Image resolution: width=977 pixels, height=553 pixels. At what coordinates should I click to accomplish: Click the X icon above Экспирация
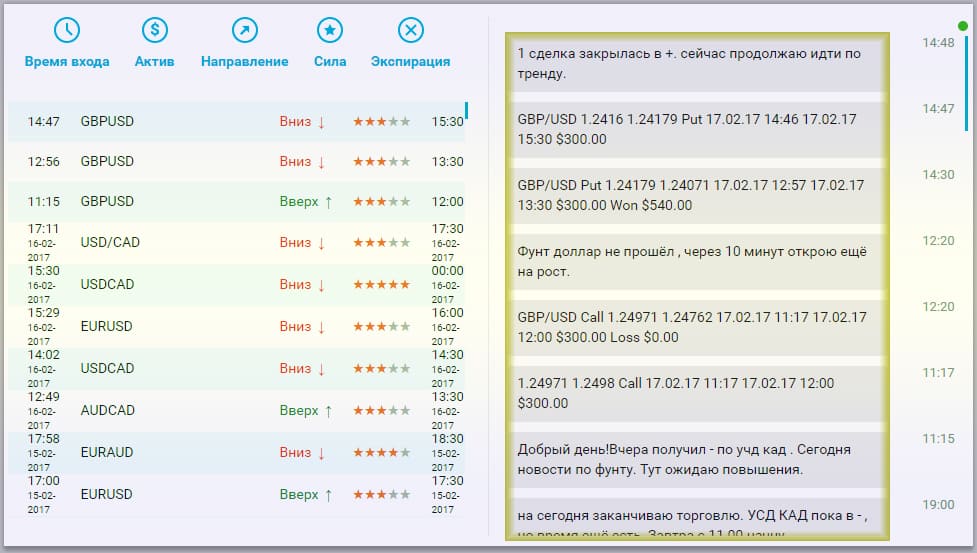410,30
